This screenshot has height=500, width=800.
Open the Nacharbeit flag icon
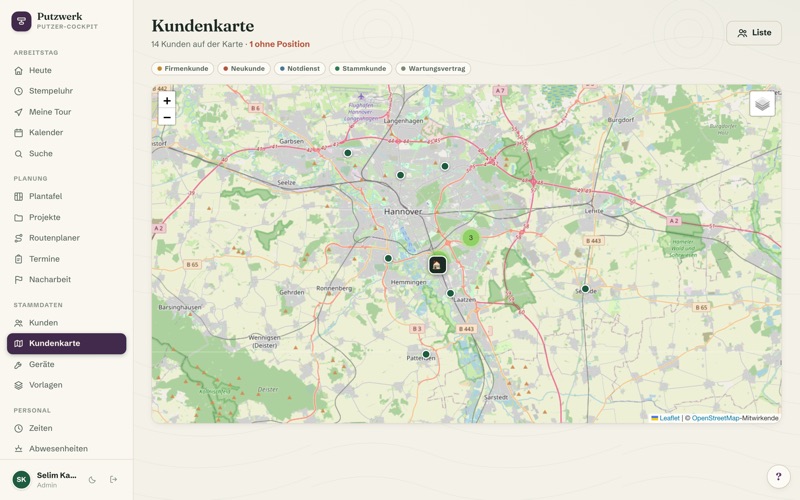[x=18, y=280]
